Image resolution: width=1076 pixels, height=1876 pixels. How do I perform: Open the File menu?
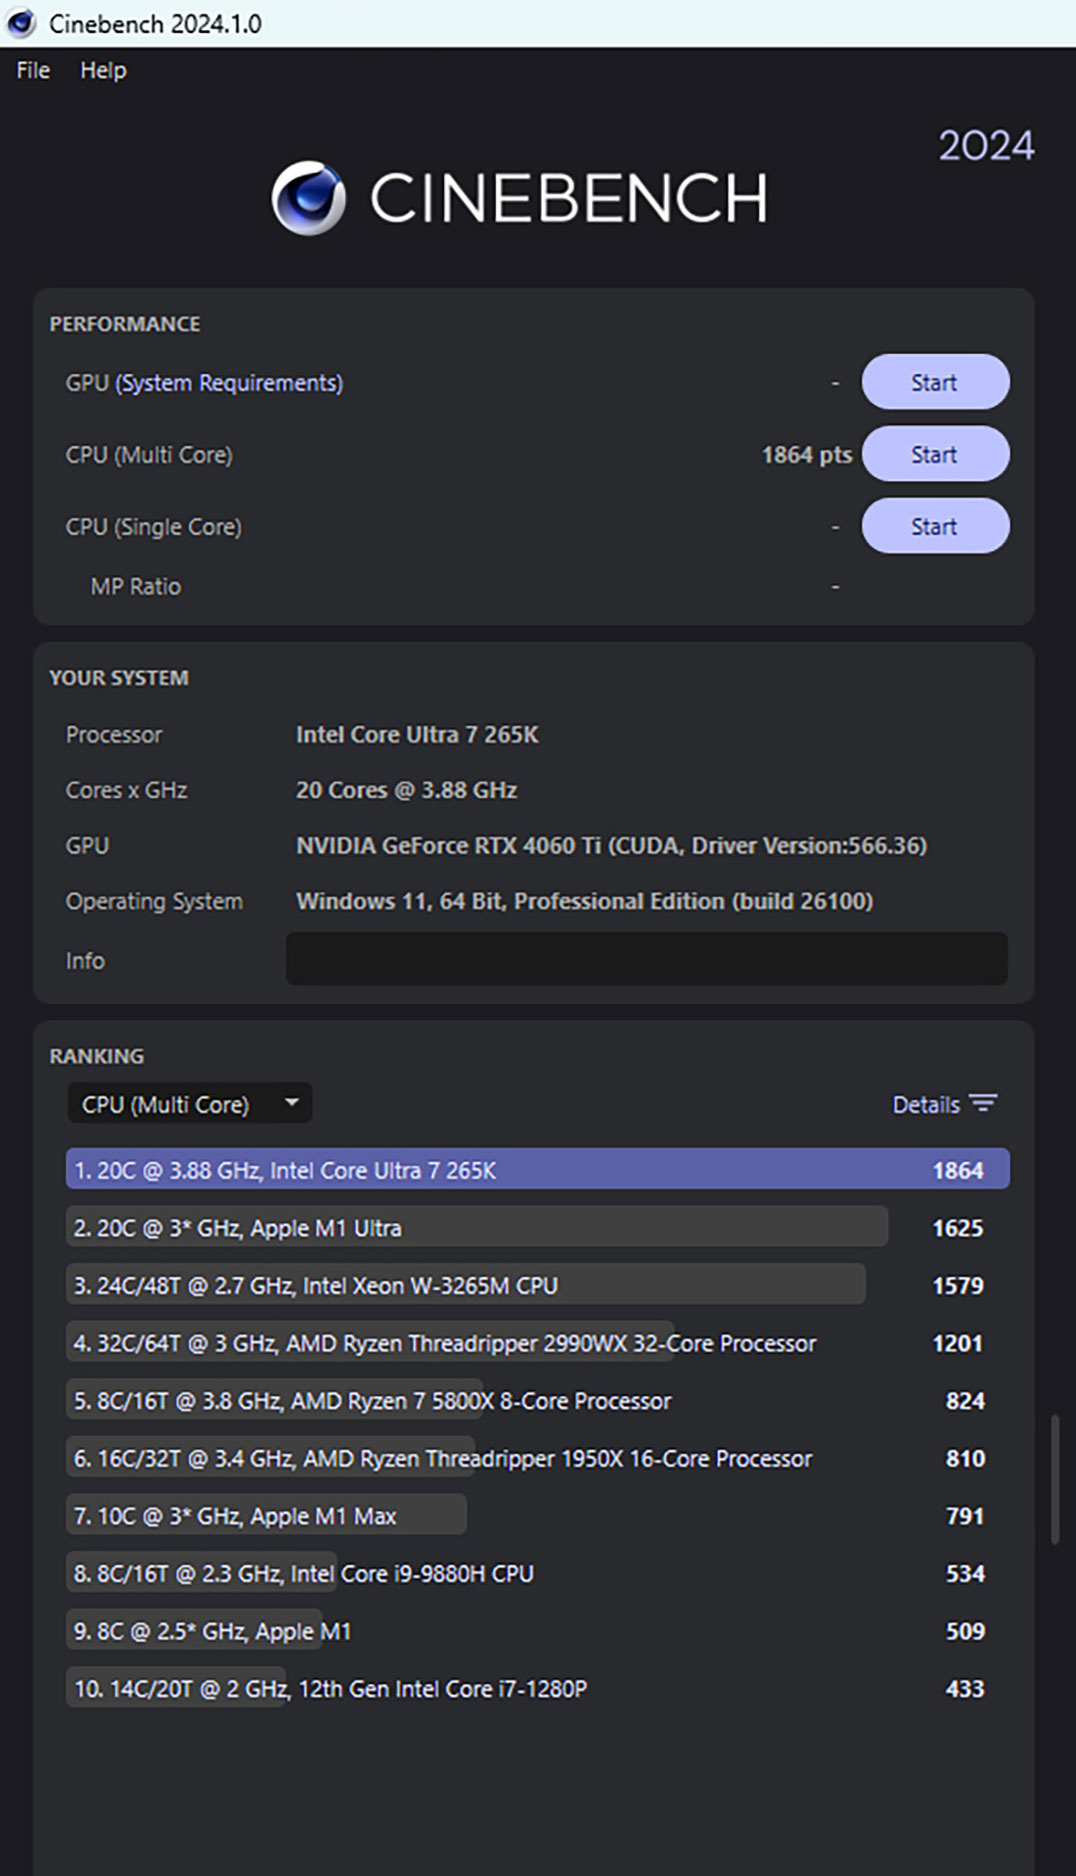33,70
